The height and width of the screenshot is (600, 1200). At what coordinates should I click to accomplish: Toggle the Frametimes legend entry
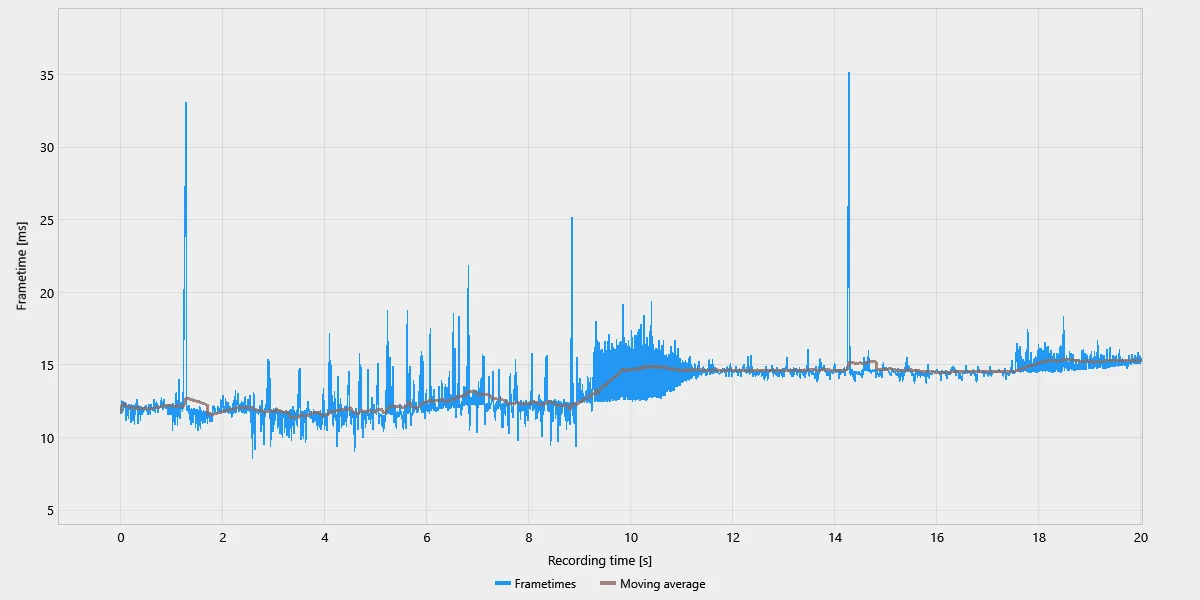pyautogui.click(x=535, y=584)
